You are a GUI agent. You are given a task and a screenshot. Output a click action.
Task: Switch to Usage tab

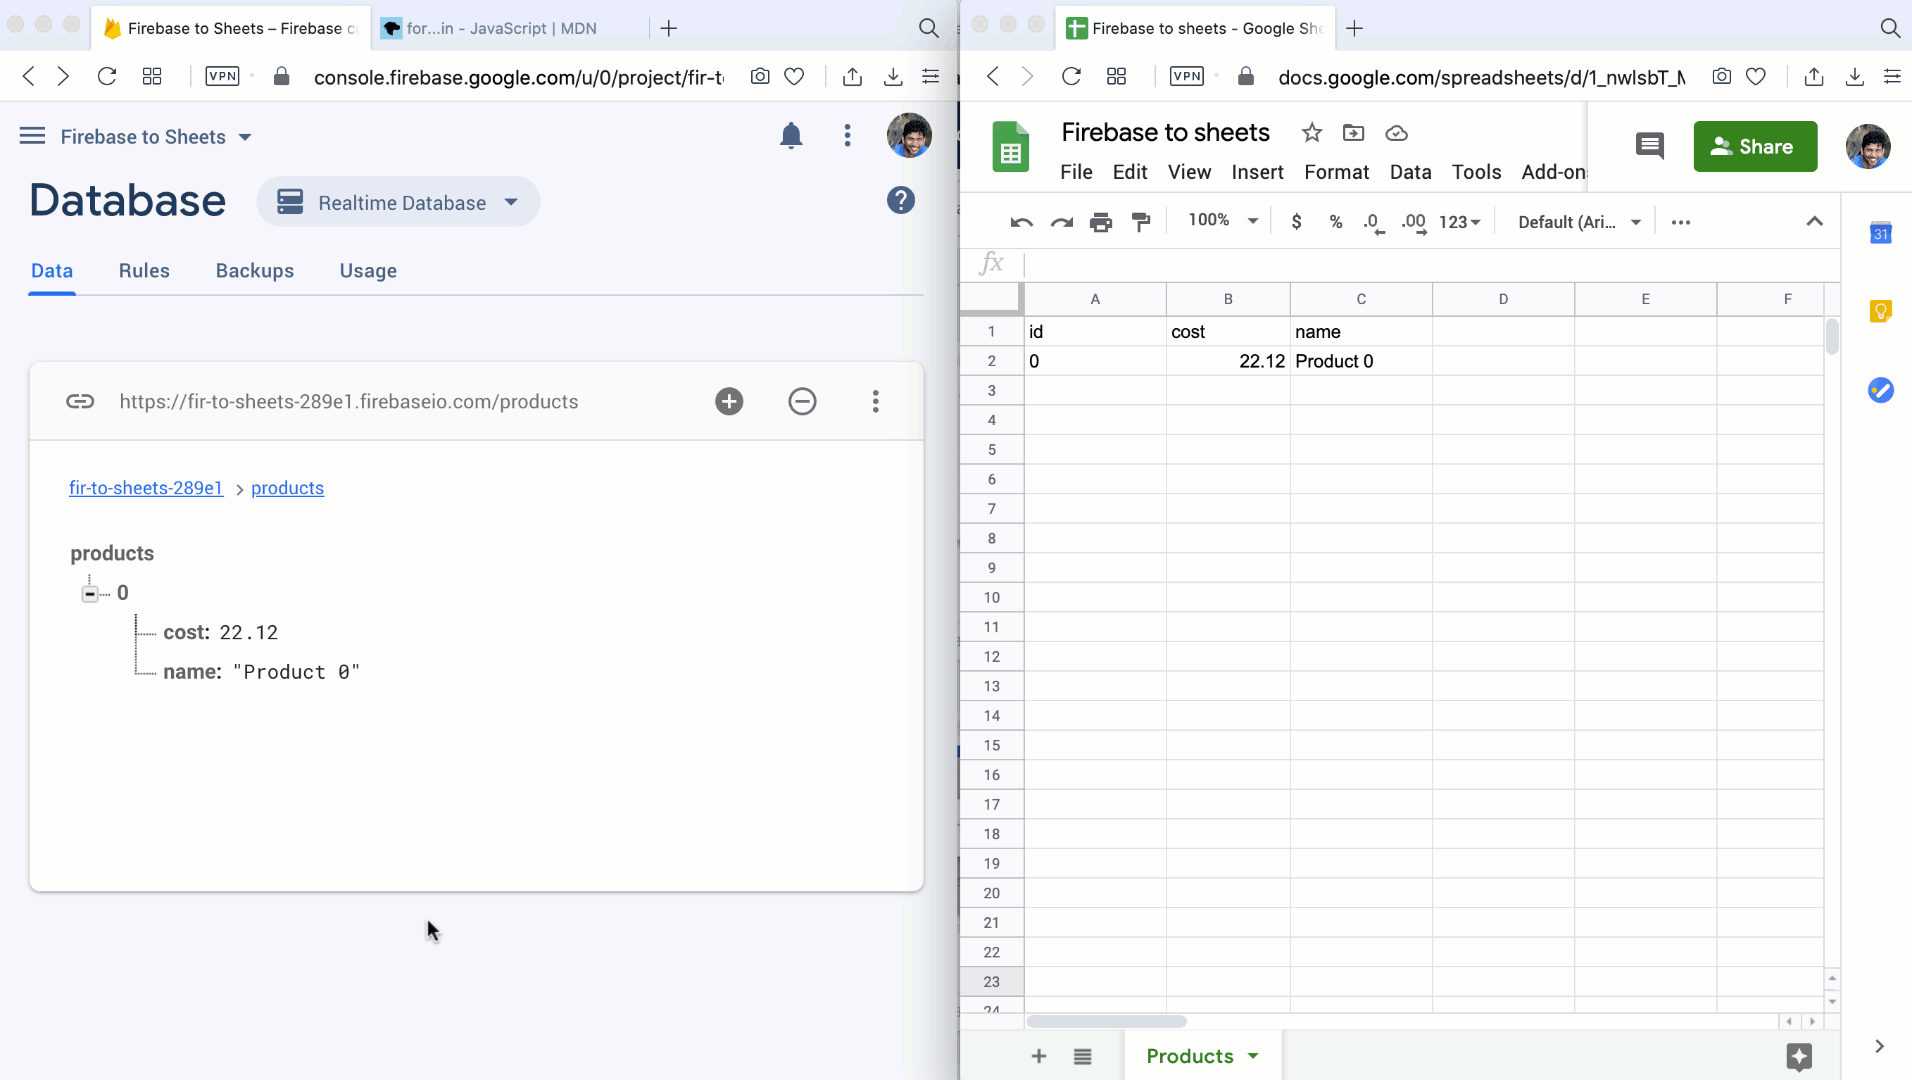click(368, 271)
